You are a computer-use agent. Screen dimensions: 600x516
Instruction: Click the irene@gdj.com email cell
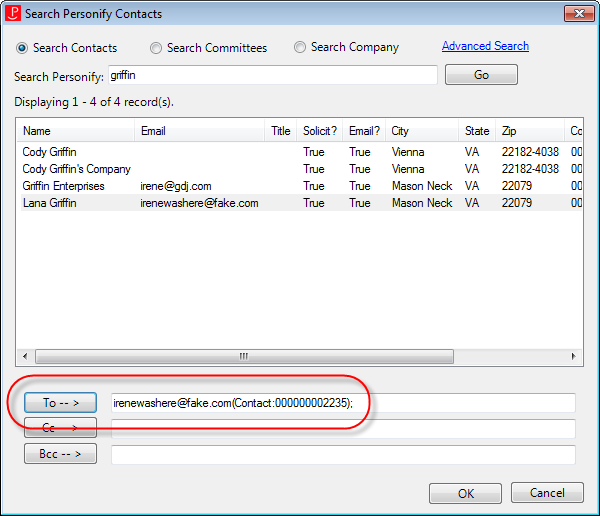point(176,186)
